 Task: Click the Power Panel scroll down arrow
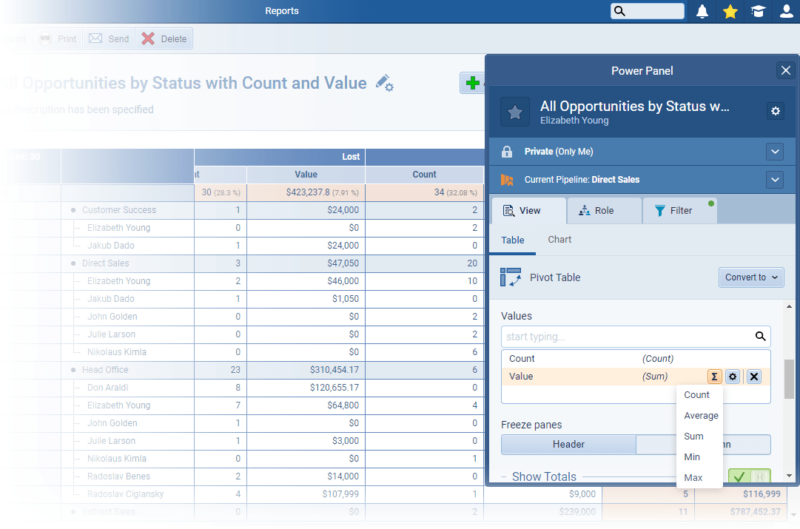click(x=789, y=475)
